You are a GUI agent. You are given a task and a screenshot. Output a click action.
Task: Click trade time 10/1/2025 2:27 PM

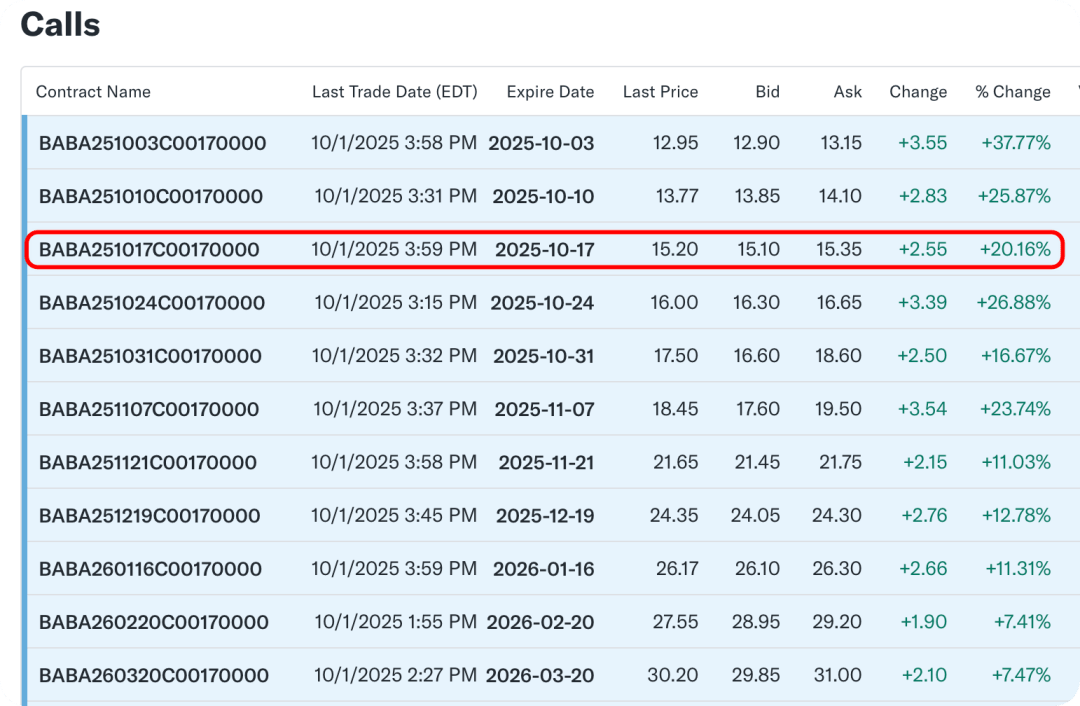point(395,675)
